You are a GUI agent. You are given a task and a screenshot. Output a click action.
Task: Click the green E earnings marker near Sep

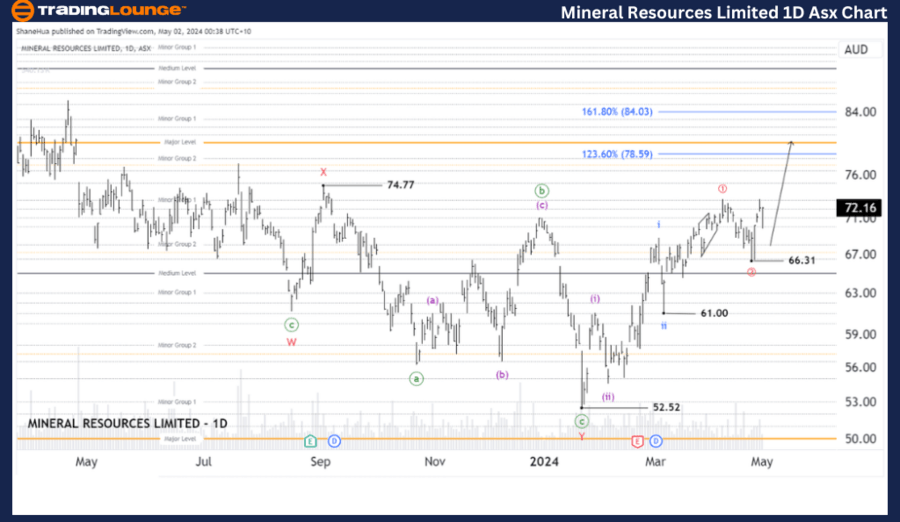coord(311,441)
